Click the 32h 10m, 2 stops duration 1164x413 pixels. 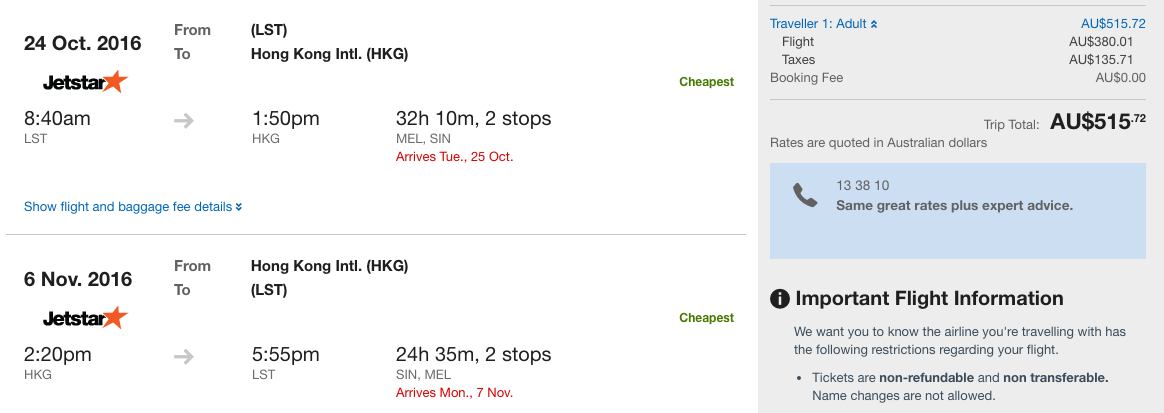pos(474,118)
